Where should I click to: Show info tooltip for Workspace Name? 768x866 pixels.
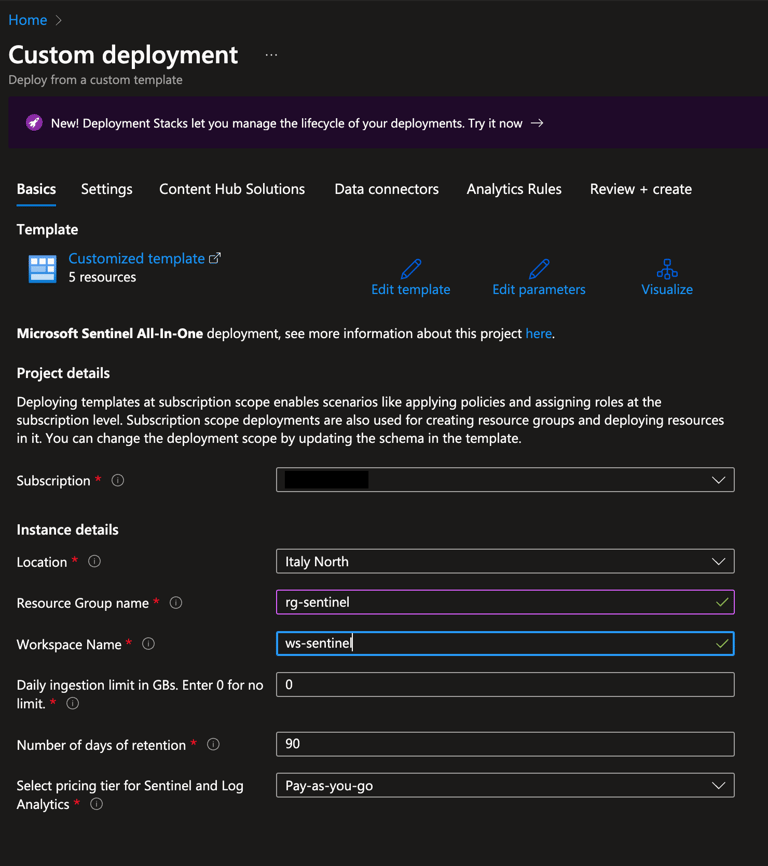(148, 644)
